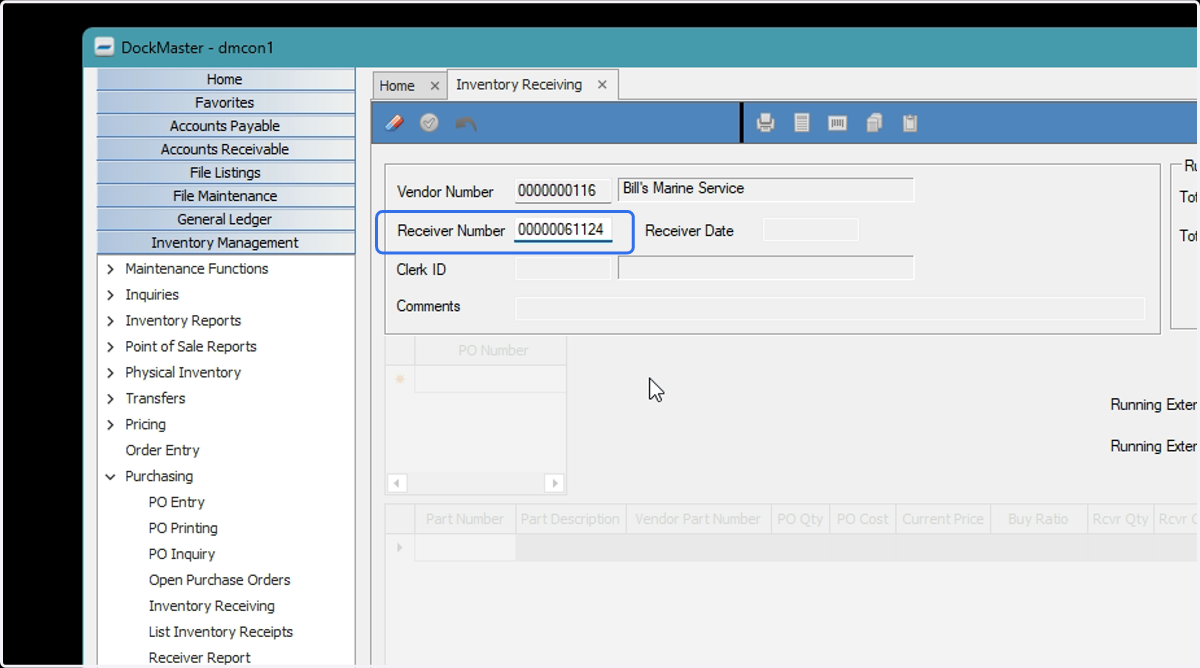Click the barcode label icon

(838, 123)
